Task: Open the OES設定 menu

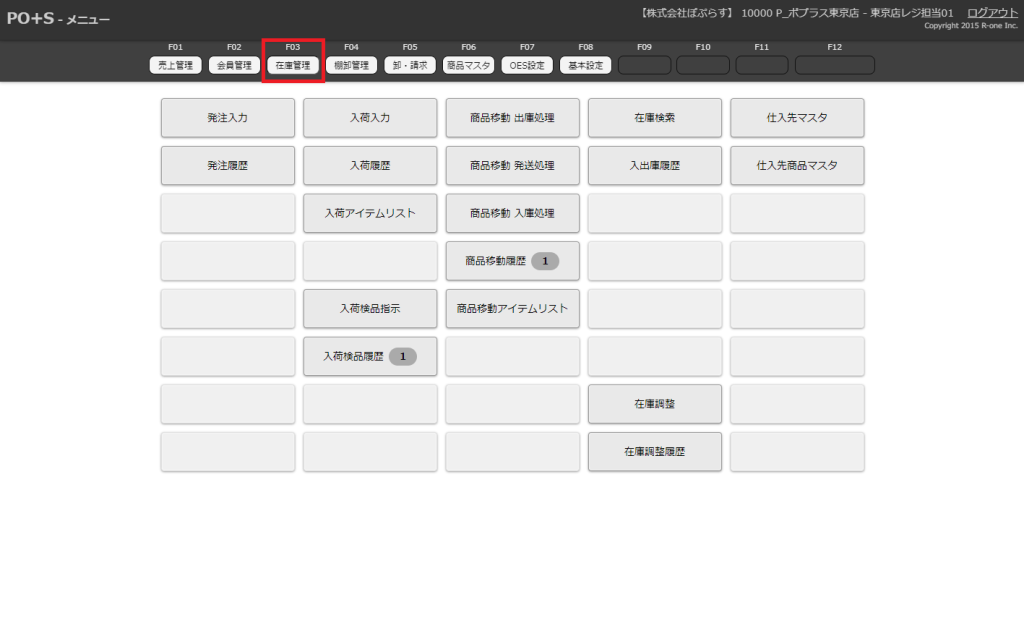Action: [x=527, y=65]
